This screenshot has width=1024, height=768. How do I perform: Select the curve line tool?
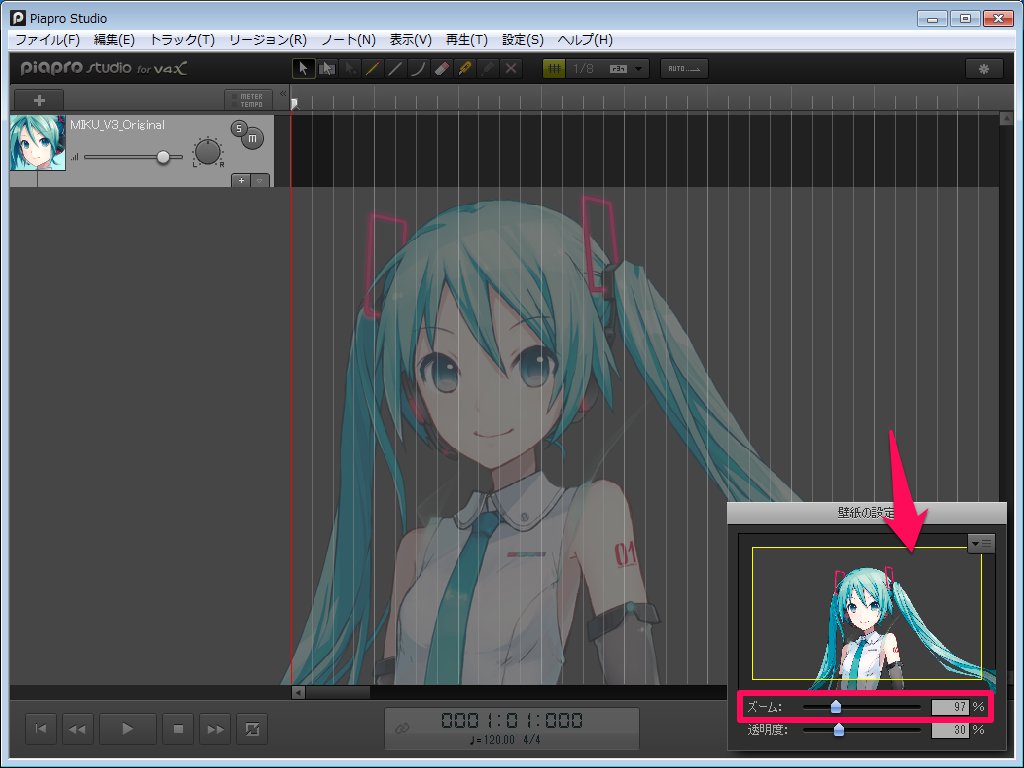(x=419, y=69)
